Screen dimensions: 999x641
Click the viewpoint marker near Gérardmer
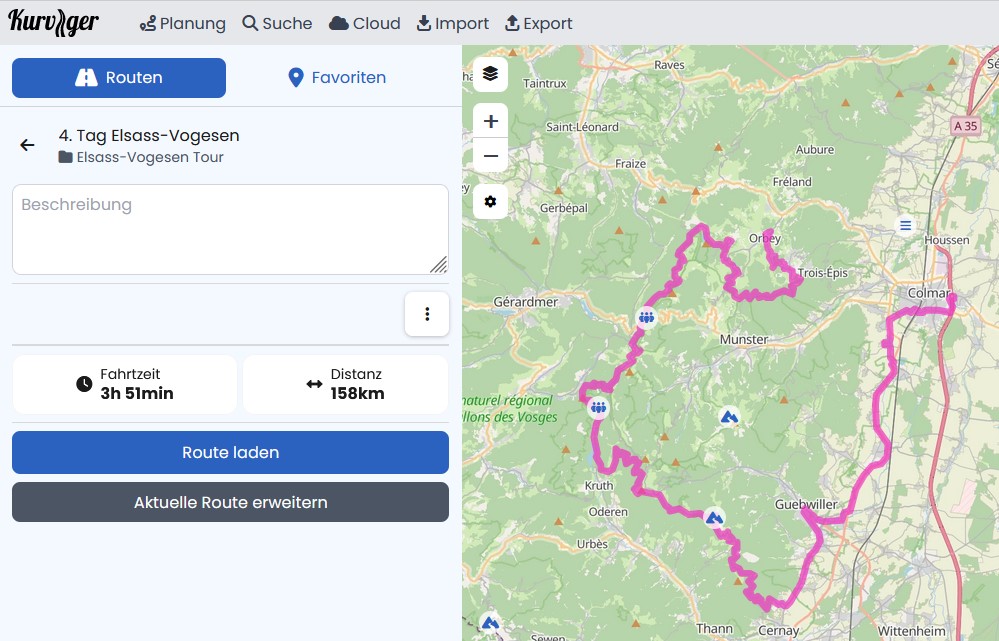(x=647, y=318)
